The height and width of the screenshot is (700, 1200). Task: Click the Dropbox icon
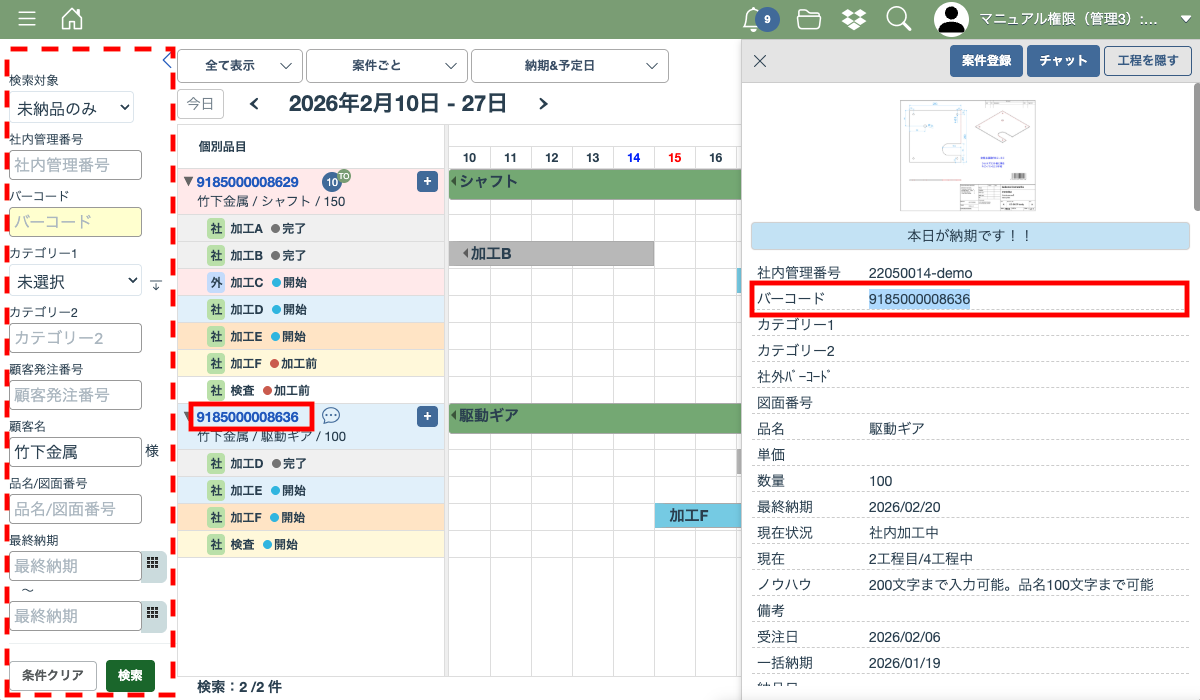pos(853,19)
